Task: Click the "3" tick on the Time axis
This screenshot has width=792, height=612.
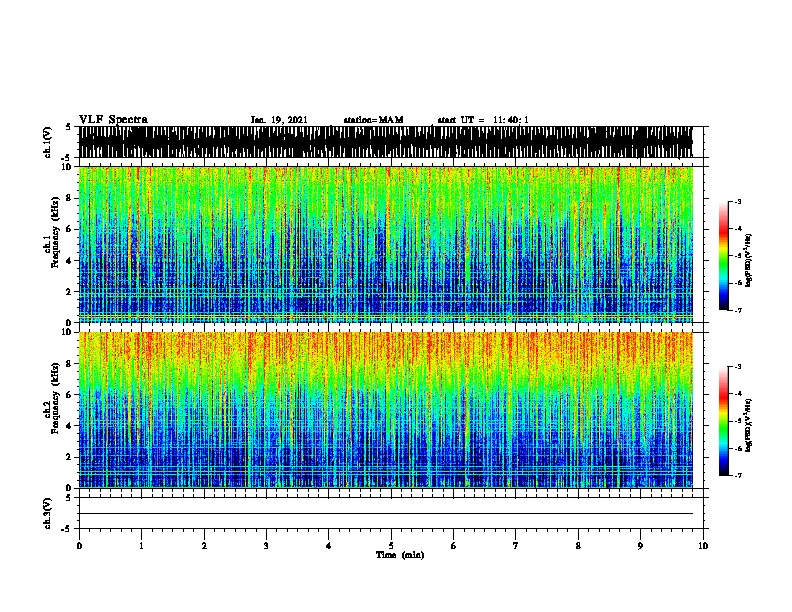Action: coord(266,546)
